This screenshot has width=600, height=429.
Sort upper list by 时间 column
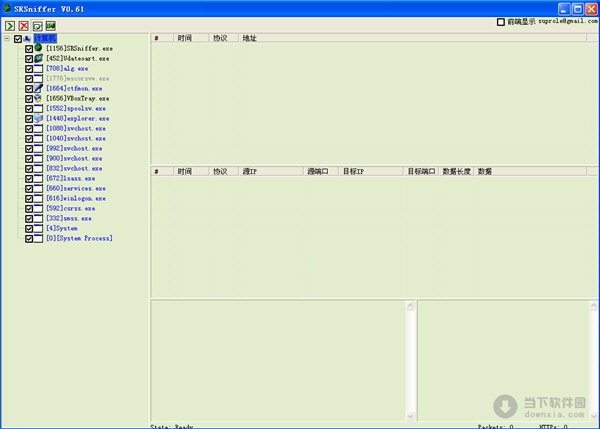tap(191, 38)
